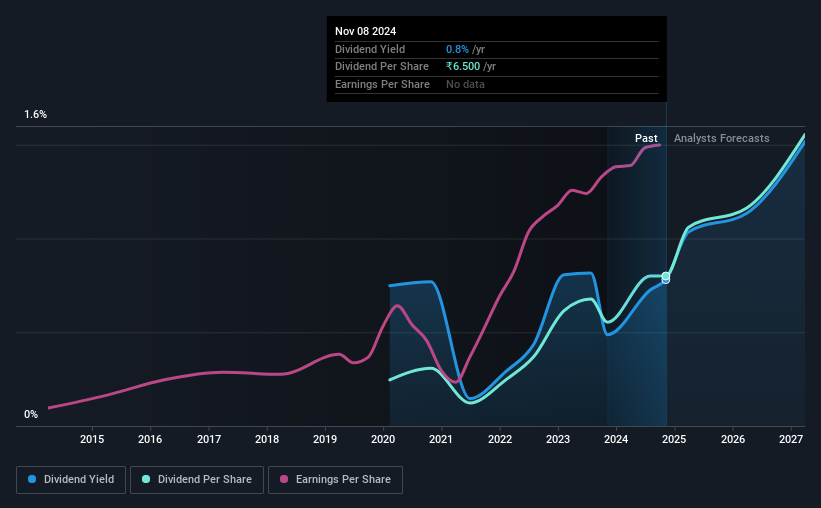The height and width of the screenshot is (508, 821).
Task: Click the teal Dividend Per Share legend dot
Action: click(x=146, y=479)
